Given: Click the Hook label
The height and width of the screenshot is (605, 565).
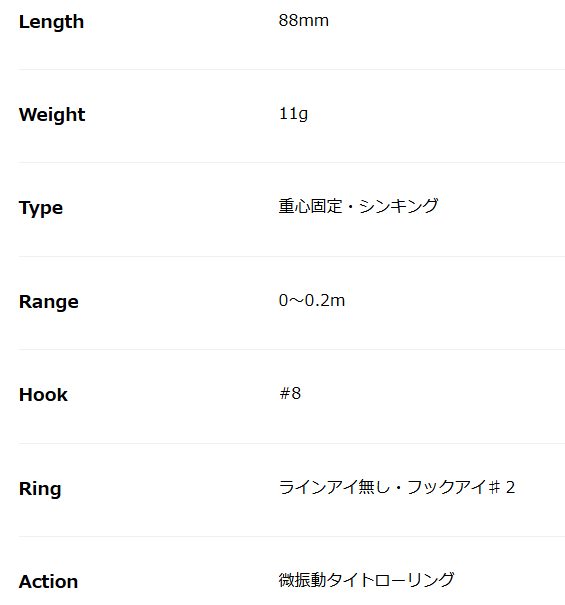Looking at the screenshot, I should (43, 395).
